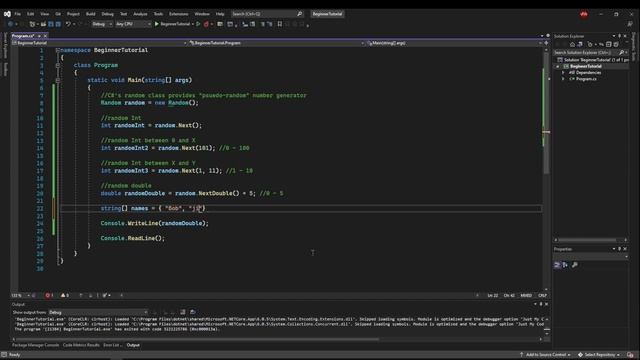Click the red error count indicator
Image resolution: width=640 pixels, height=360 pixels.
(x=49, y=295)
